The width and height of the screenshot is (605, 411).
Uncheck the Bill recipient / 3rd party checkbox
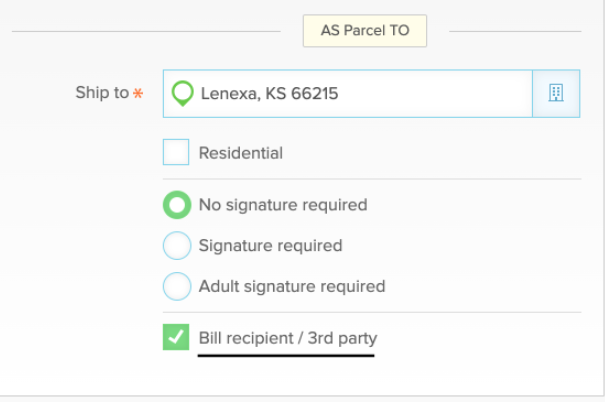point(176,337)
